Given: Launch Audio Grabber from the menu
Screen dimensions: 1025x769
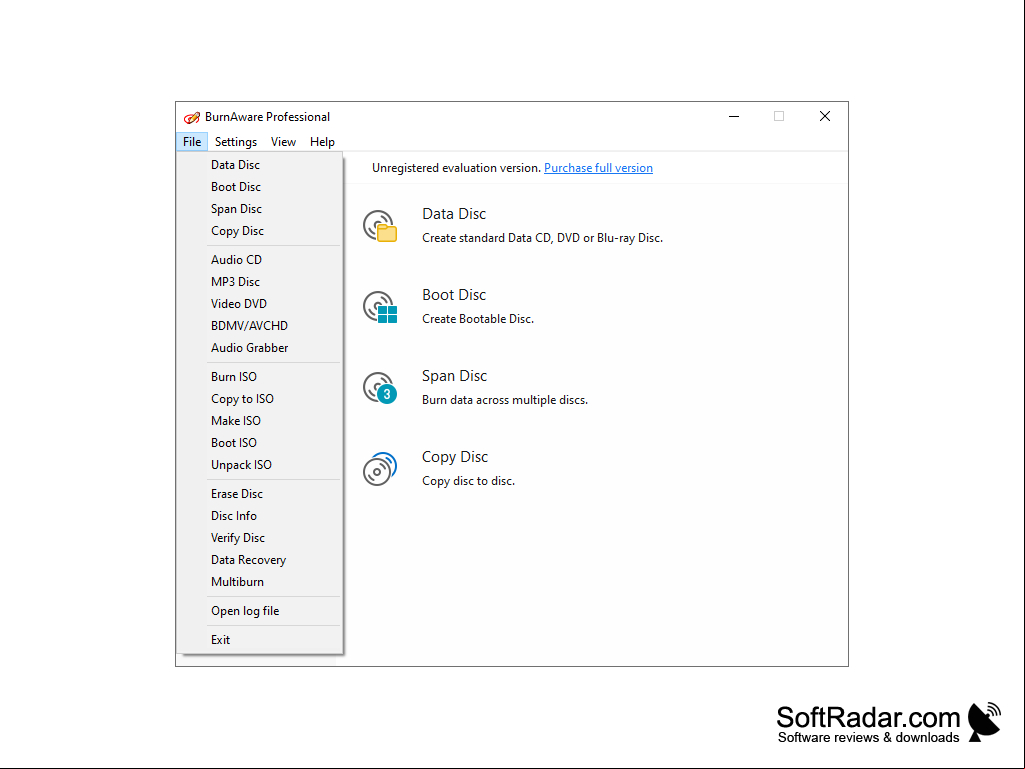Looking at the screenshot, I should coord(260,348).
